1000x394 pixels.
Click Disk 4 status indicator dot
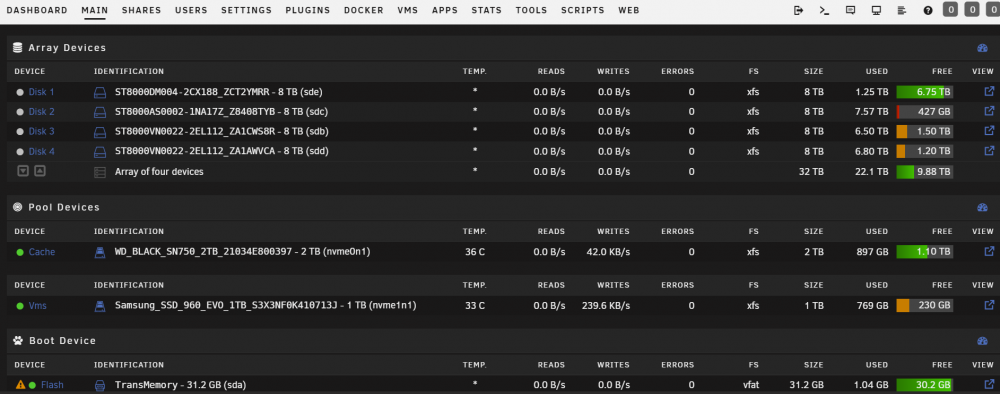click(20, 152)
